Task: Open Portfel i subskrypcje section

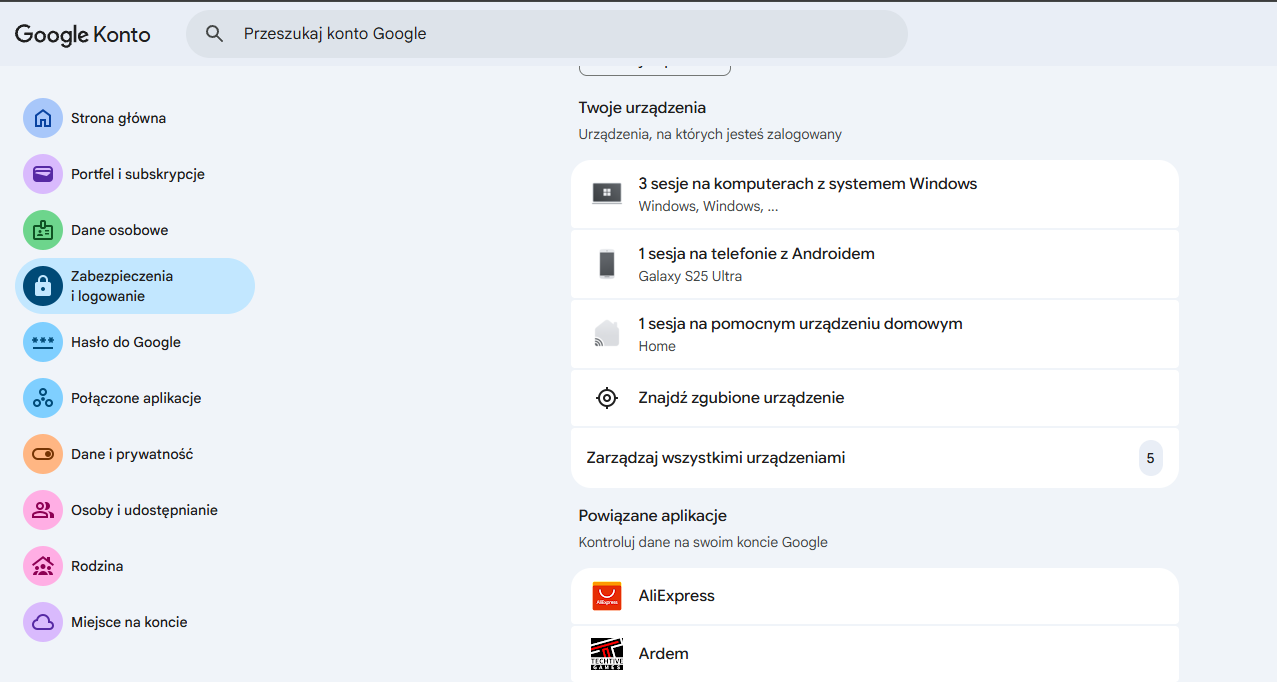Action: [138, 174]
